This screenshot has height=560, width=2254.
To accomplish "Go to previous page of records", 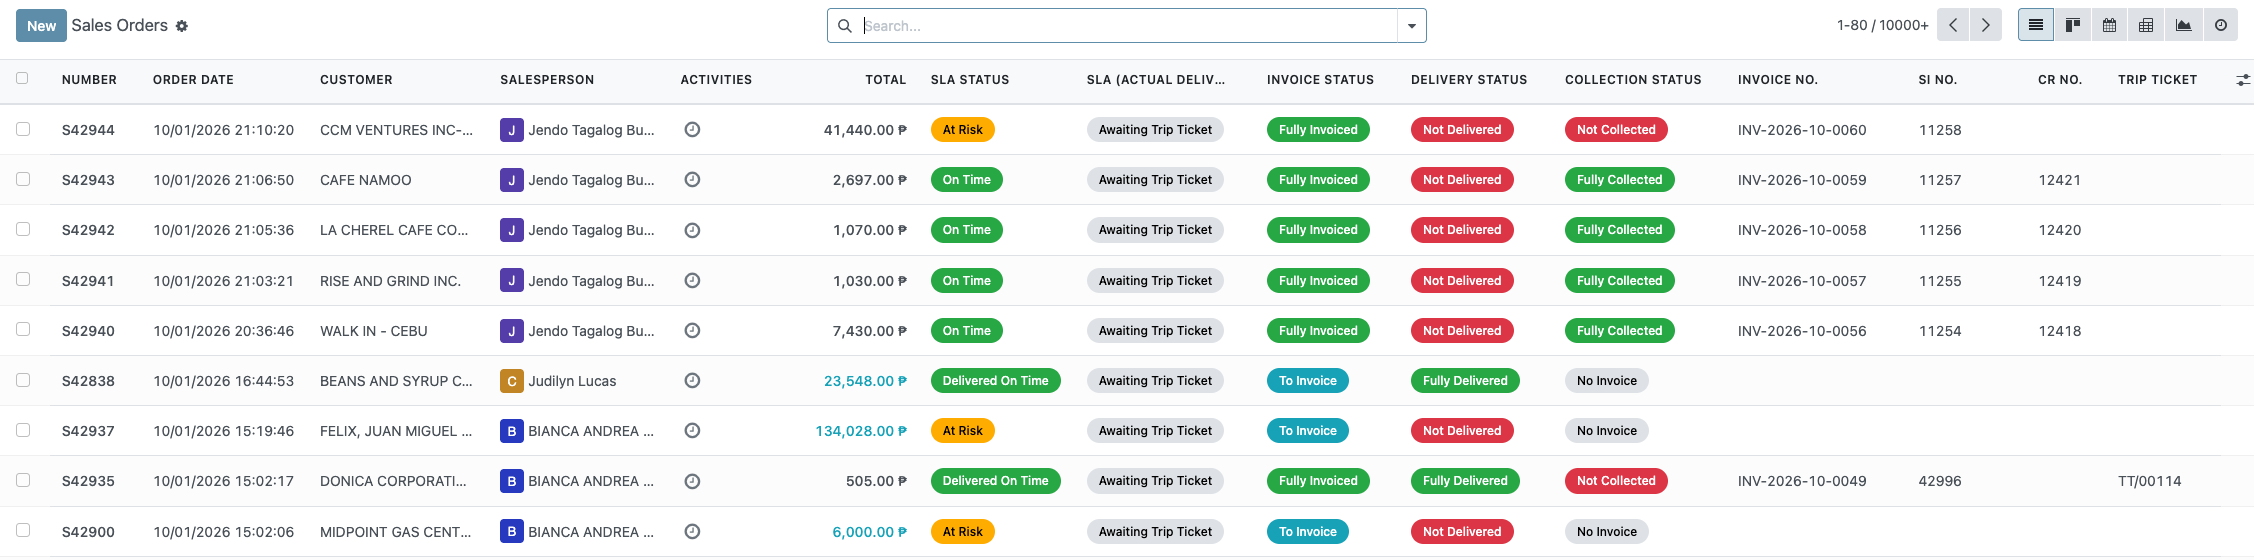I will click(x=1953, y=25).
